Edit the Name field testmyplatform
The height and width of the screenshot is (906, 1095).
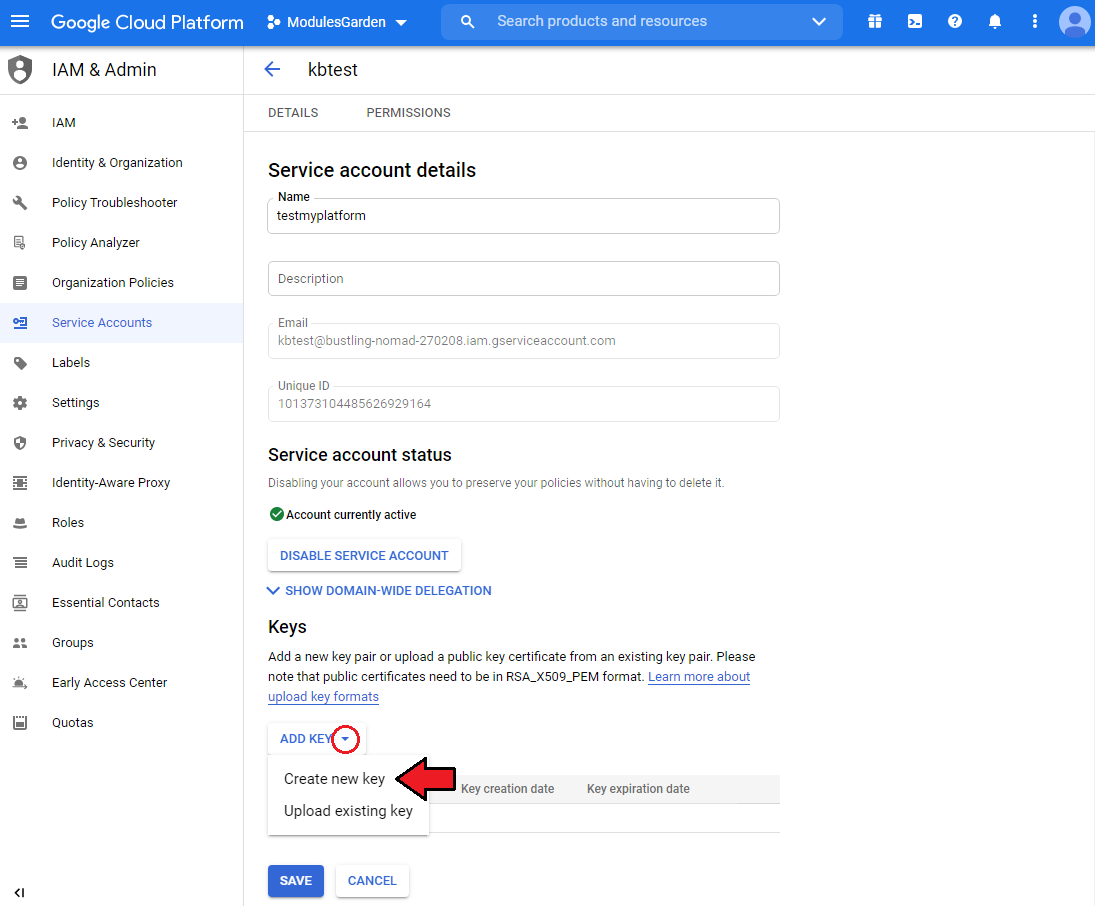(524, 216)
